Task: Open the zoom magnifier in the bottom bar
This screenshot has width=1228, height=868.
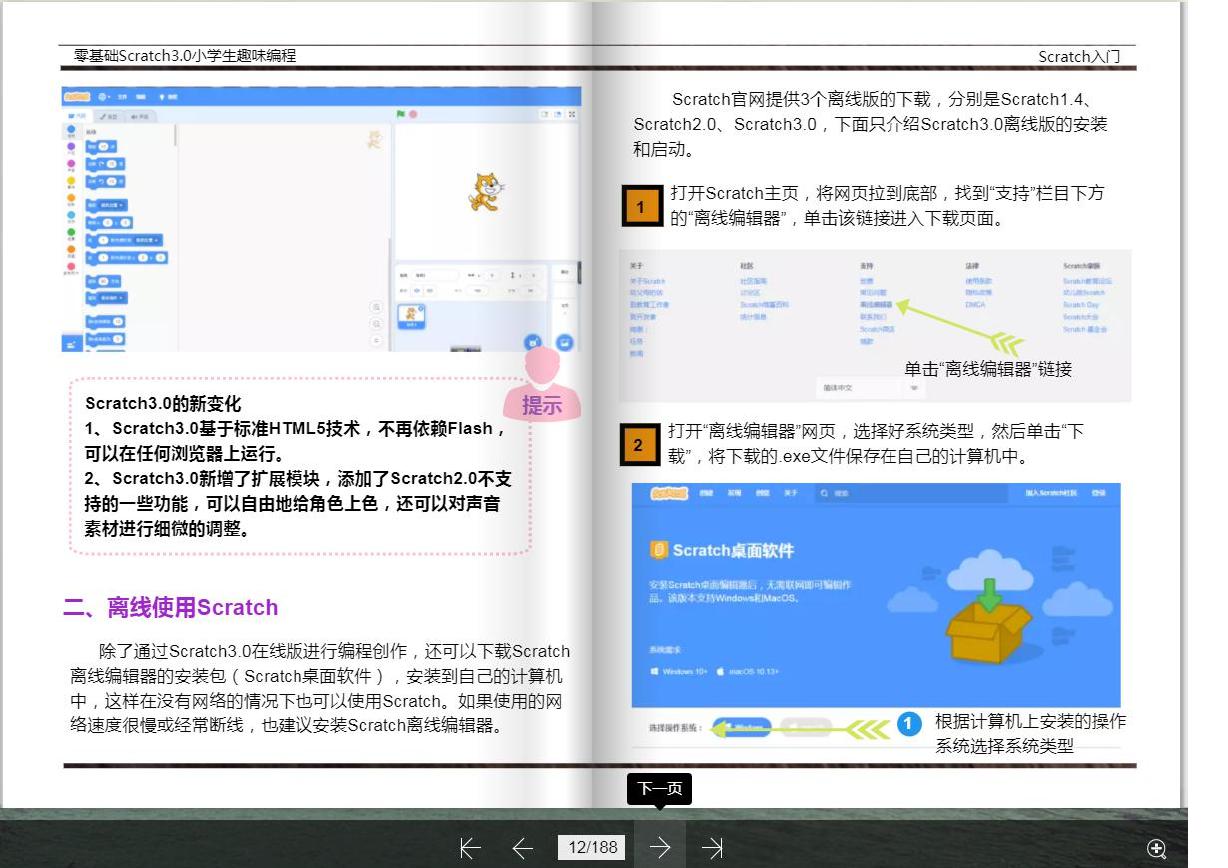Action: (1157, 849)
